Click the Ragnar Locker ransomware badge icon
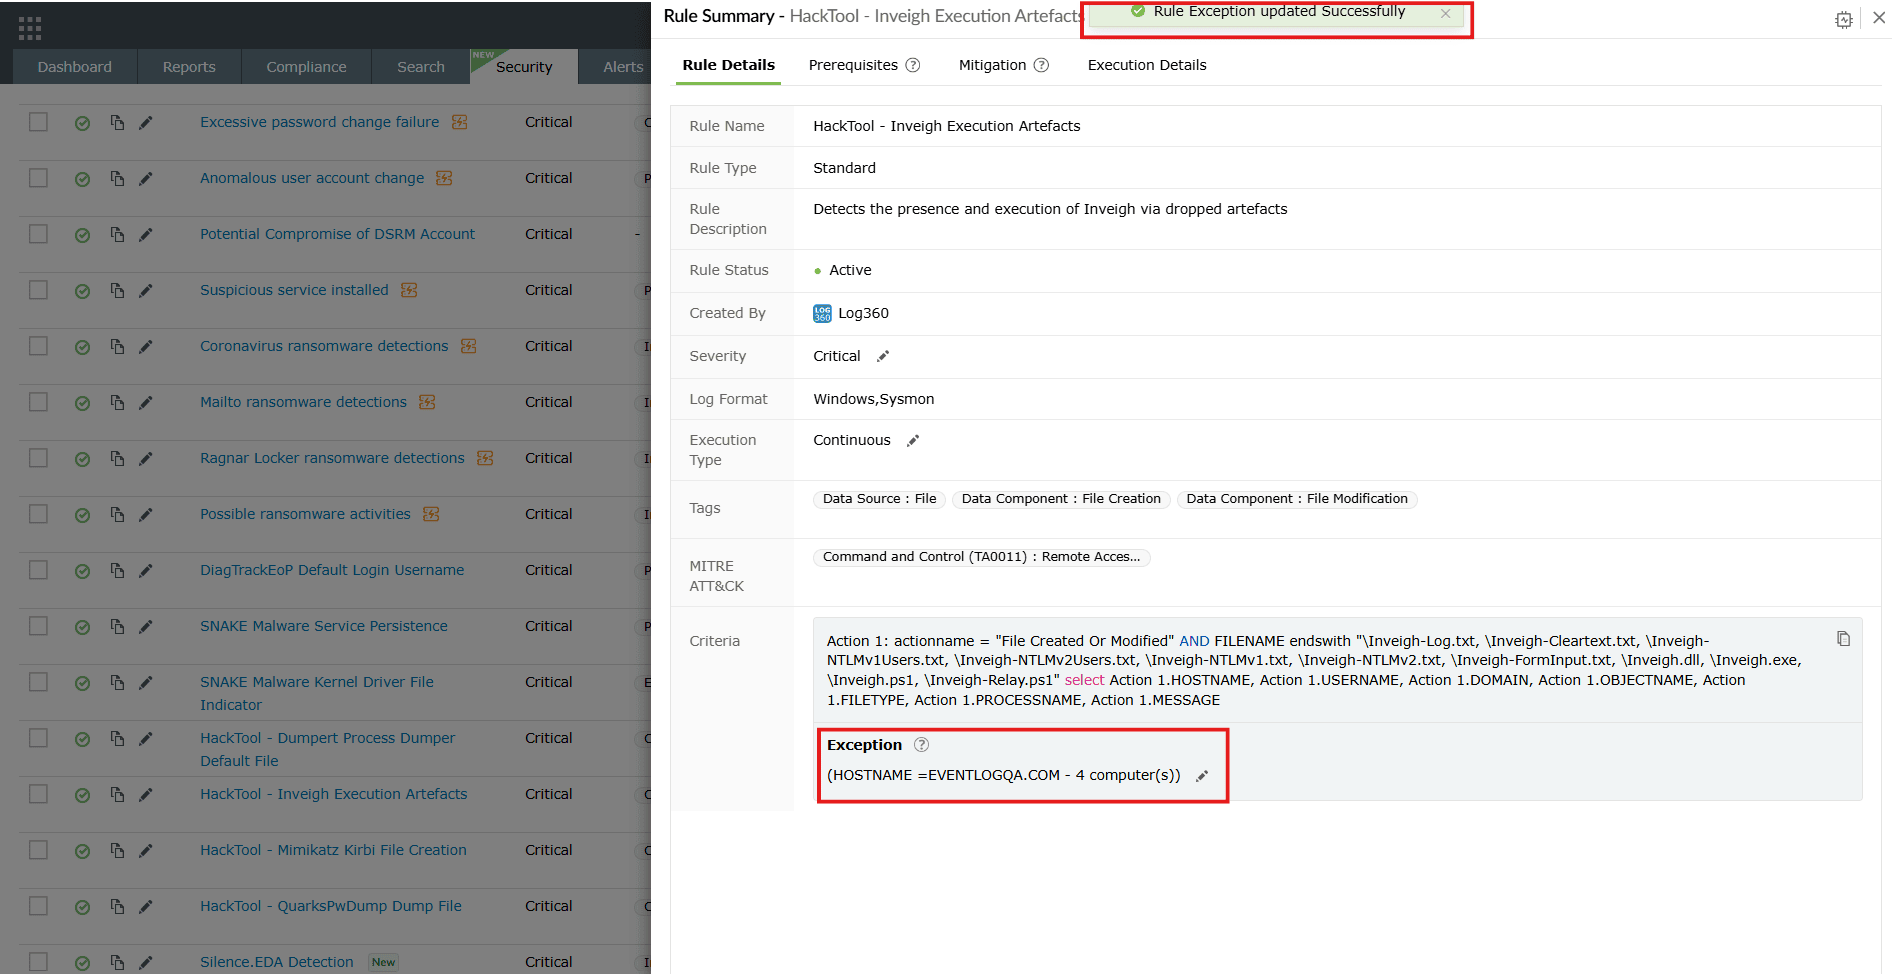 pyautogui.click(x=485, y=458)
